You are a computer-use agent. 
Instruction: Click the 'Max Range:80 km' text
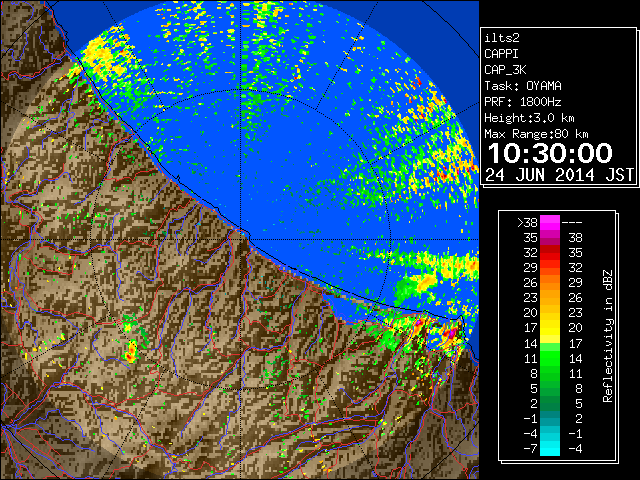click(x=536, y=134)
